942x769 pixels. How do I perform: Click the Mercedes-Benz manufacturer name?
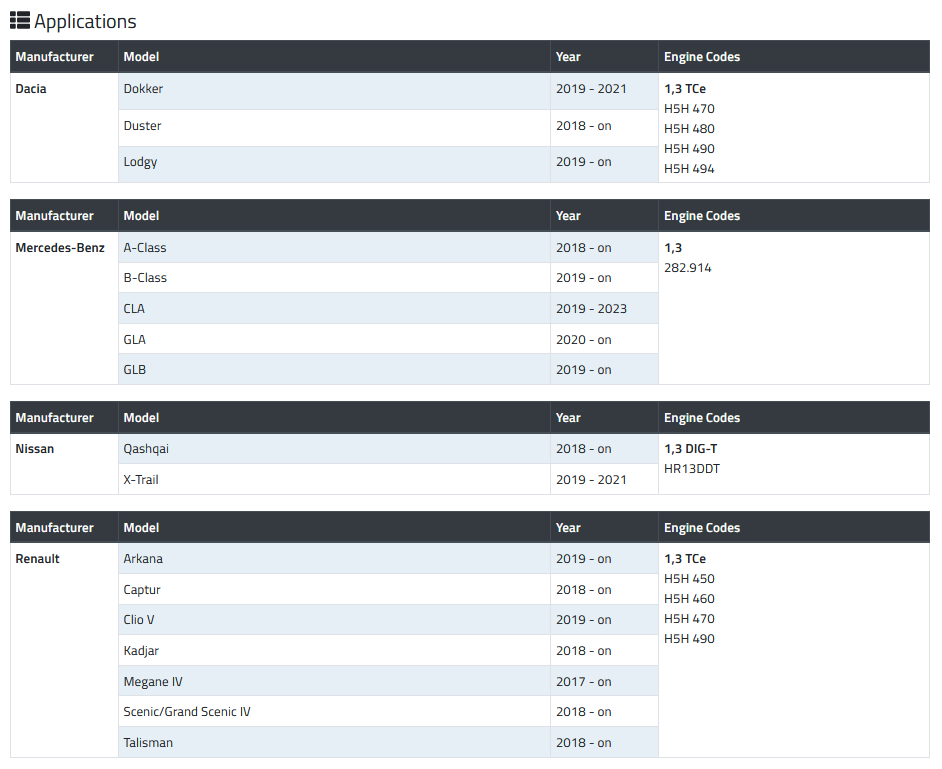point(60,248)
